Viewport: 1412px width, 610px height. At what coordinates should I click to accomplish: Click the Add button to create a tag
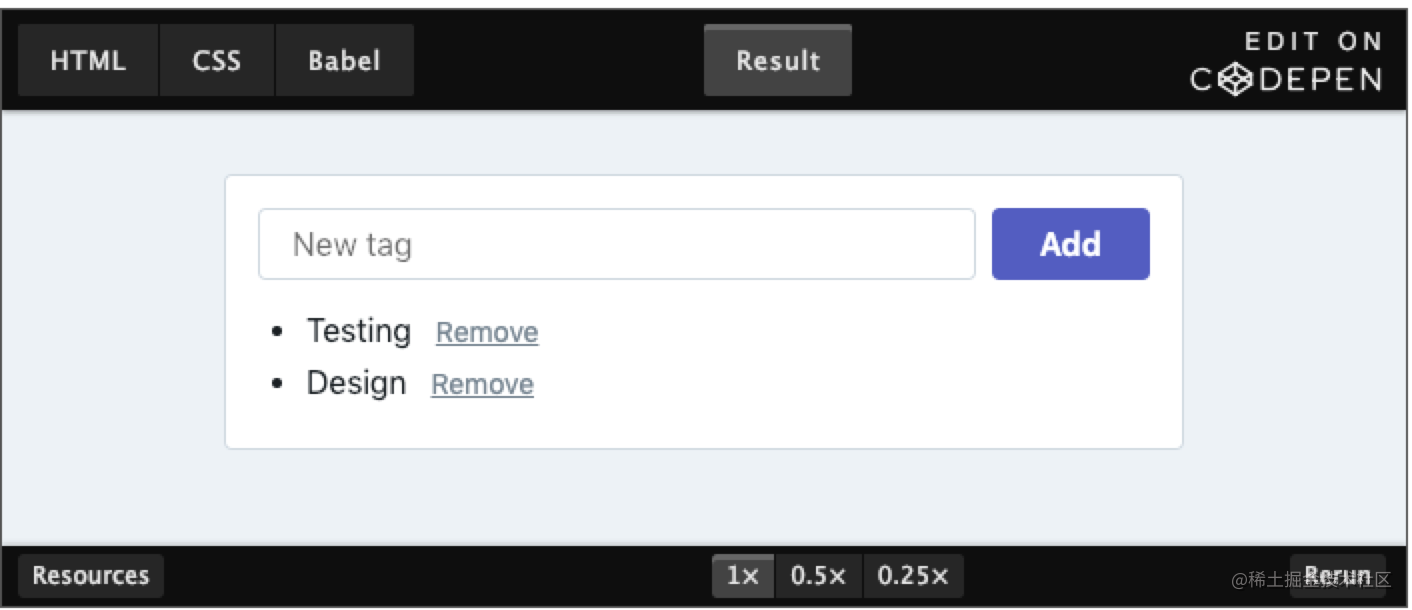click(x=1070, y=243)
